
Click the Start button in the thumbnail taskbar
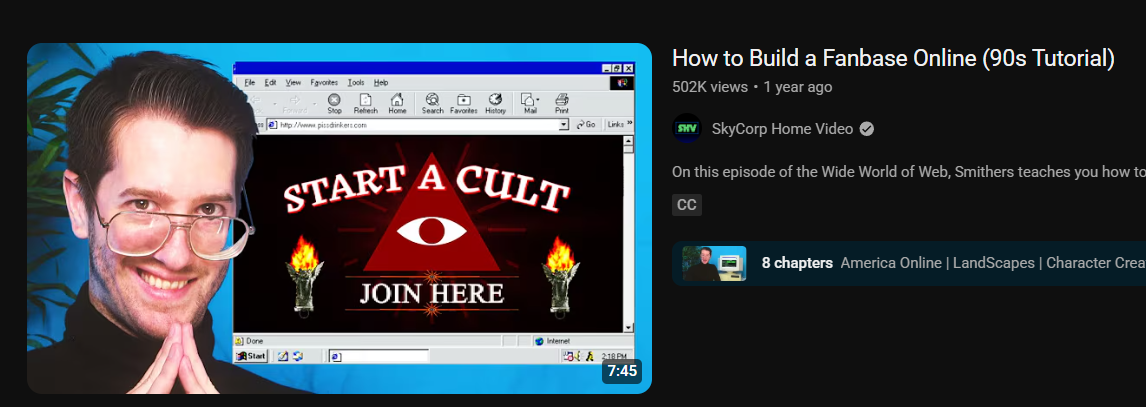251,356
